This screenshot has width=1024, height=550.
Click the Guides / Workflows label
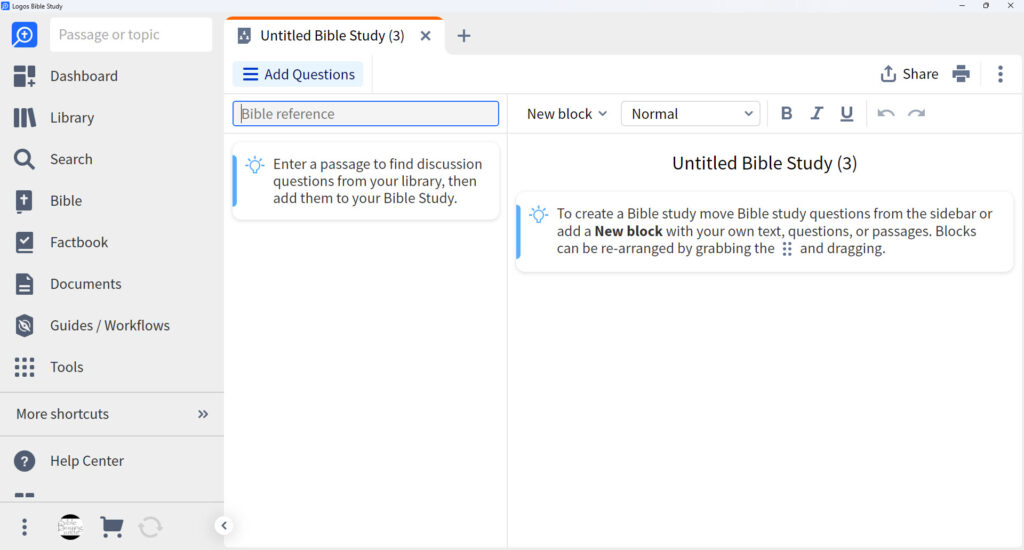click(110, 325)
